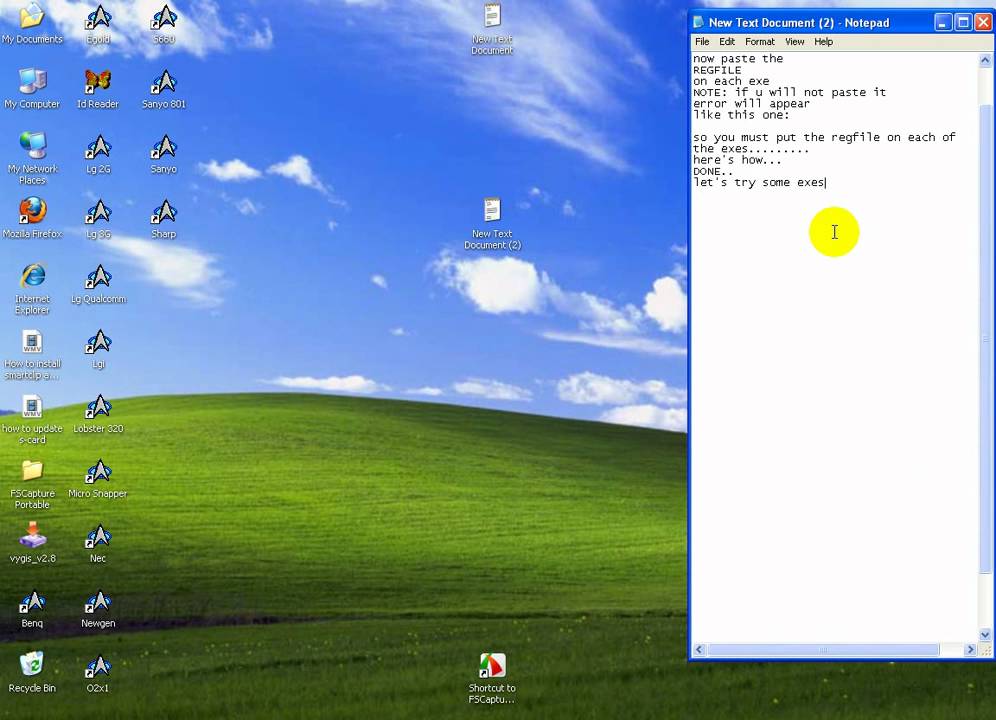996x720 pixels.
Task: Click the Lgi shortcut icon
Action: point(98,349)
